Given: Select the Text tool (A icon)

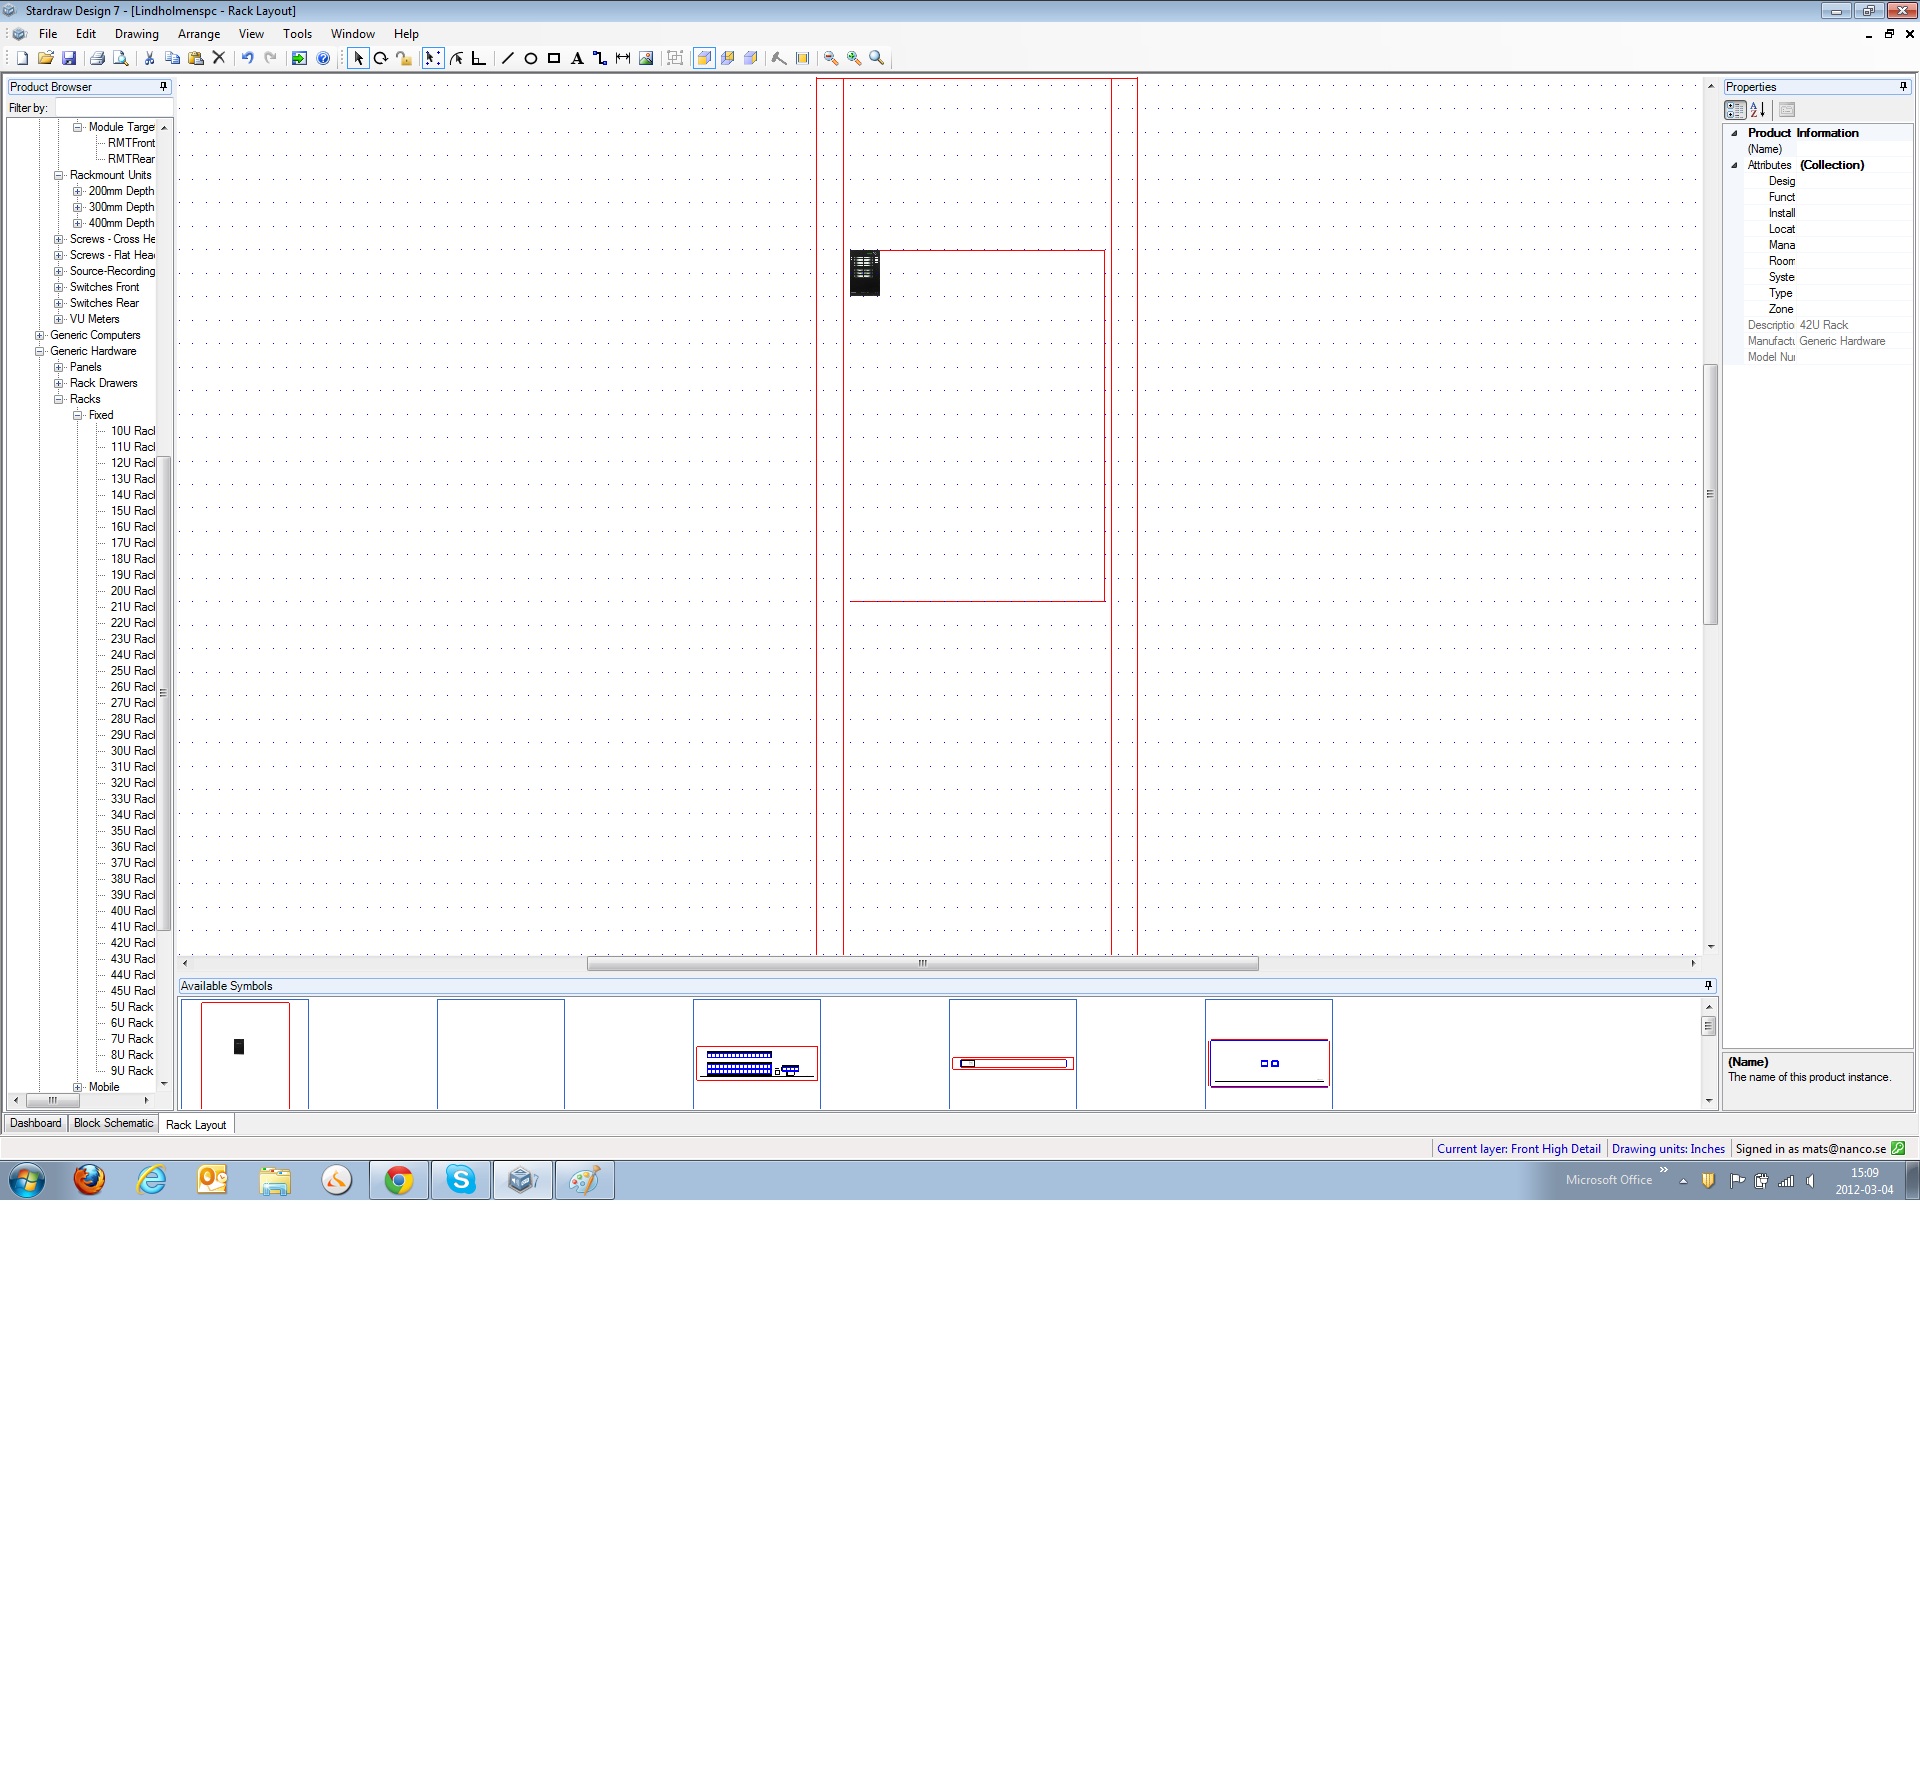Looking at the screenshot, I should 577,58.
